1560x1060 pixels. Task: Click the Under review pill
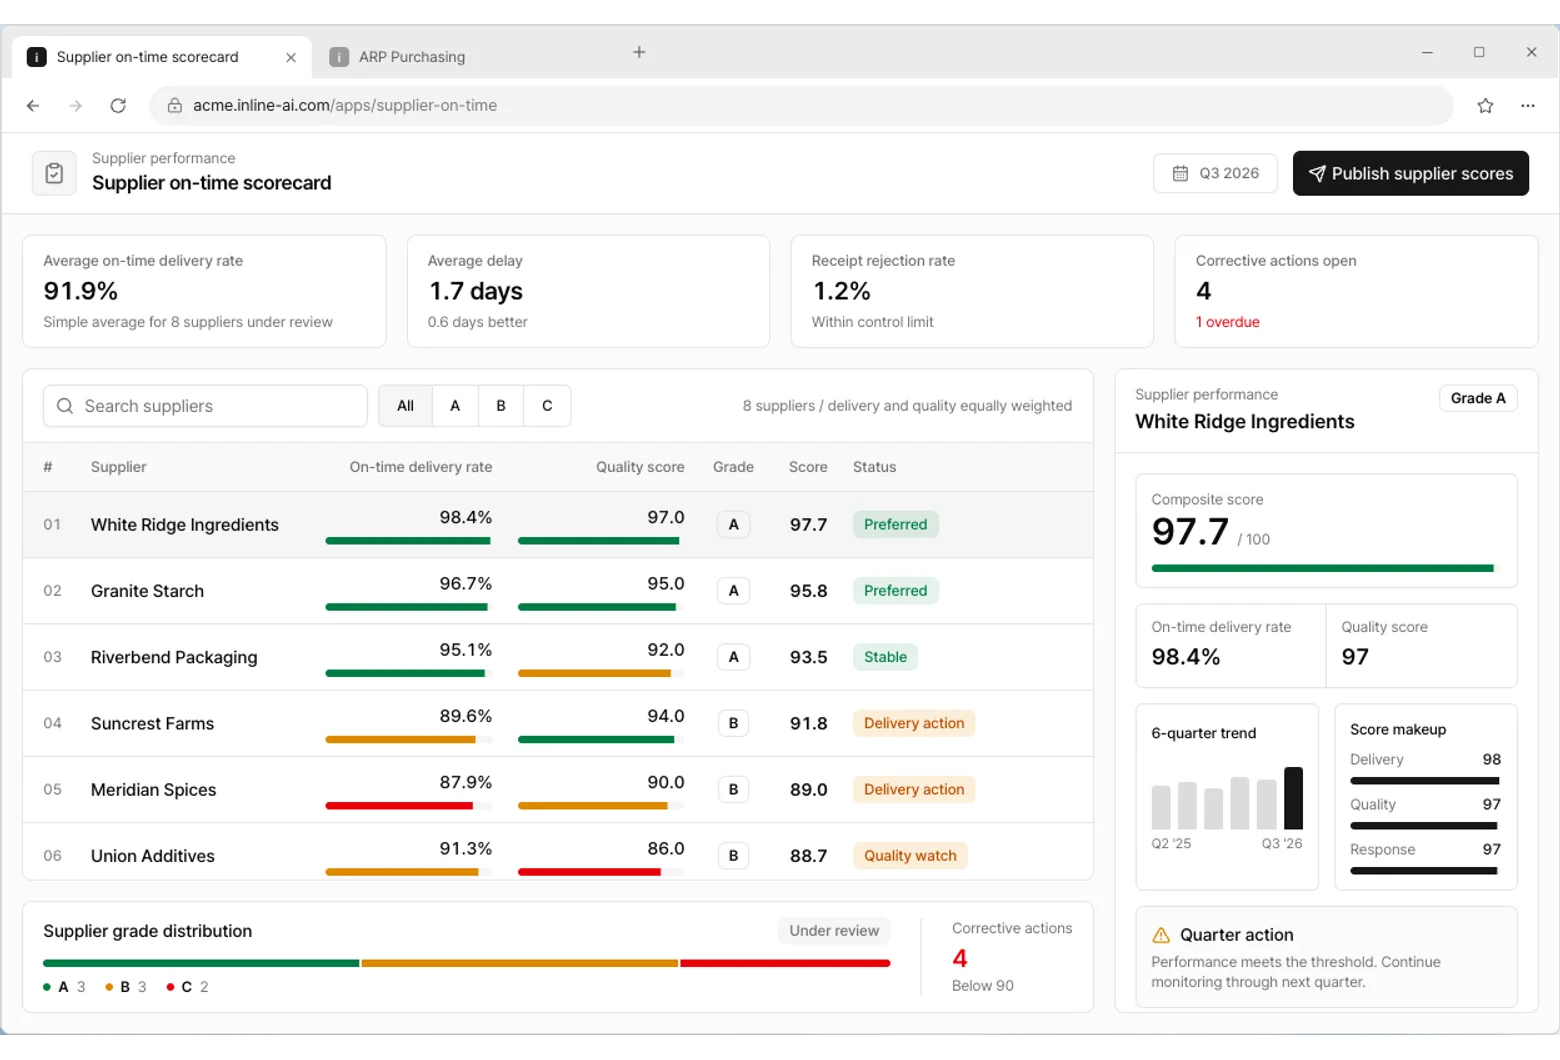[x=834, y=931]
